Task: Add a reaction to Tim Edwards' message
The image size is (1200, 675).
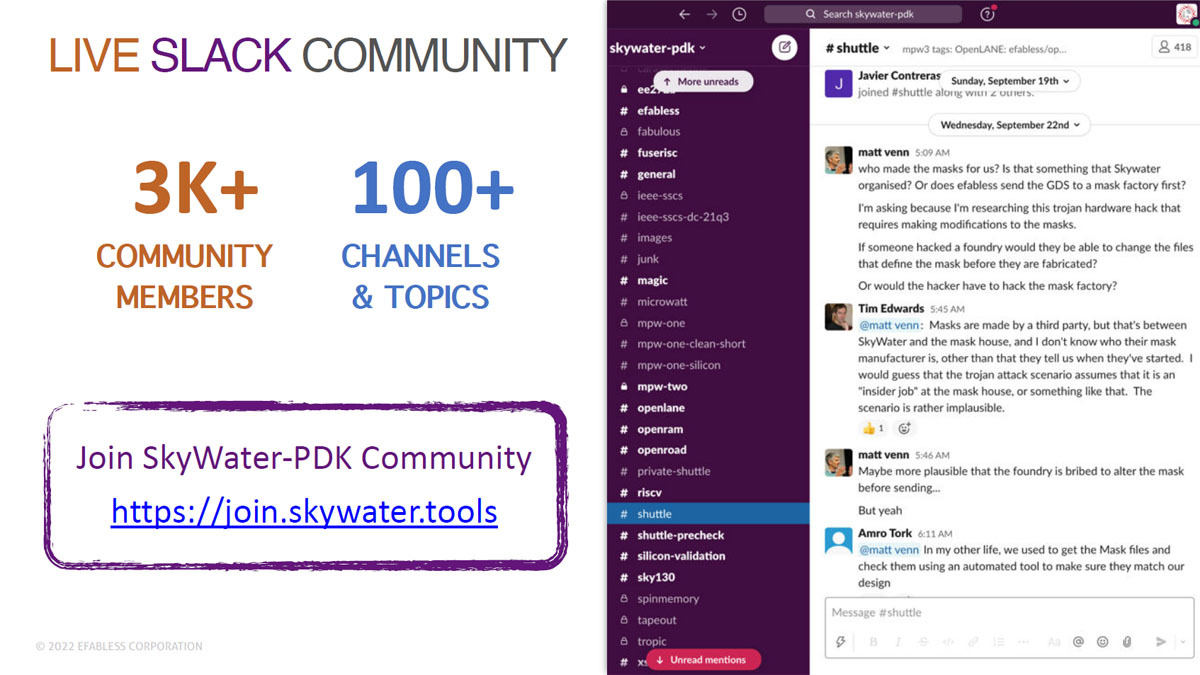Action: tap(905, 428)
